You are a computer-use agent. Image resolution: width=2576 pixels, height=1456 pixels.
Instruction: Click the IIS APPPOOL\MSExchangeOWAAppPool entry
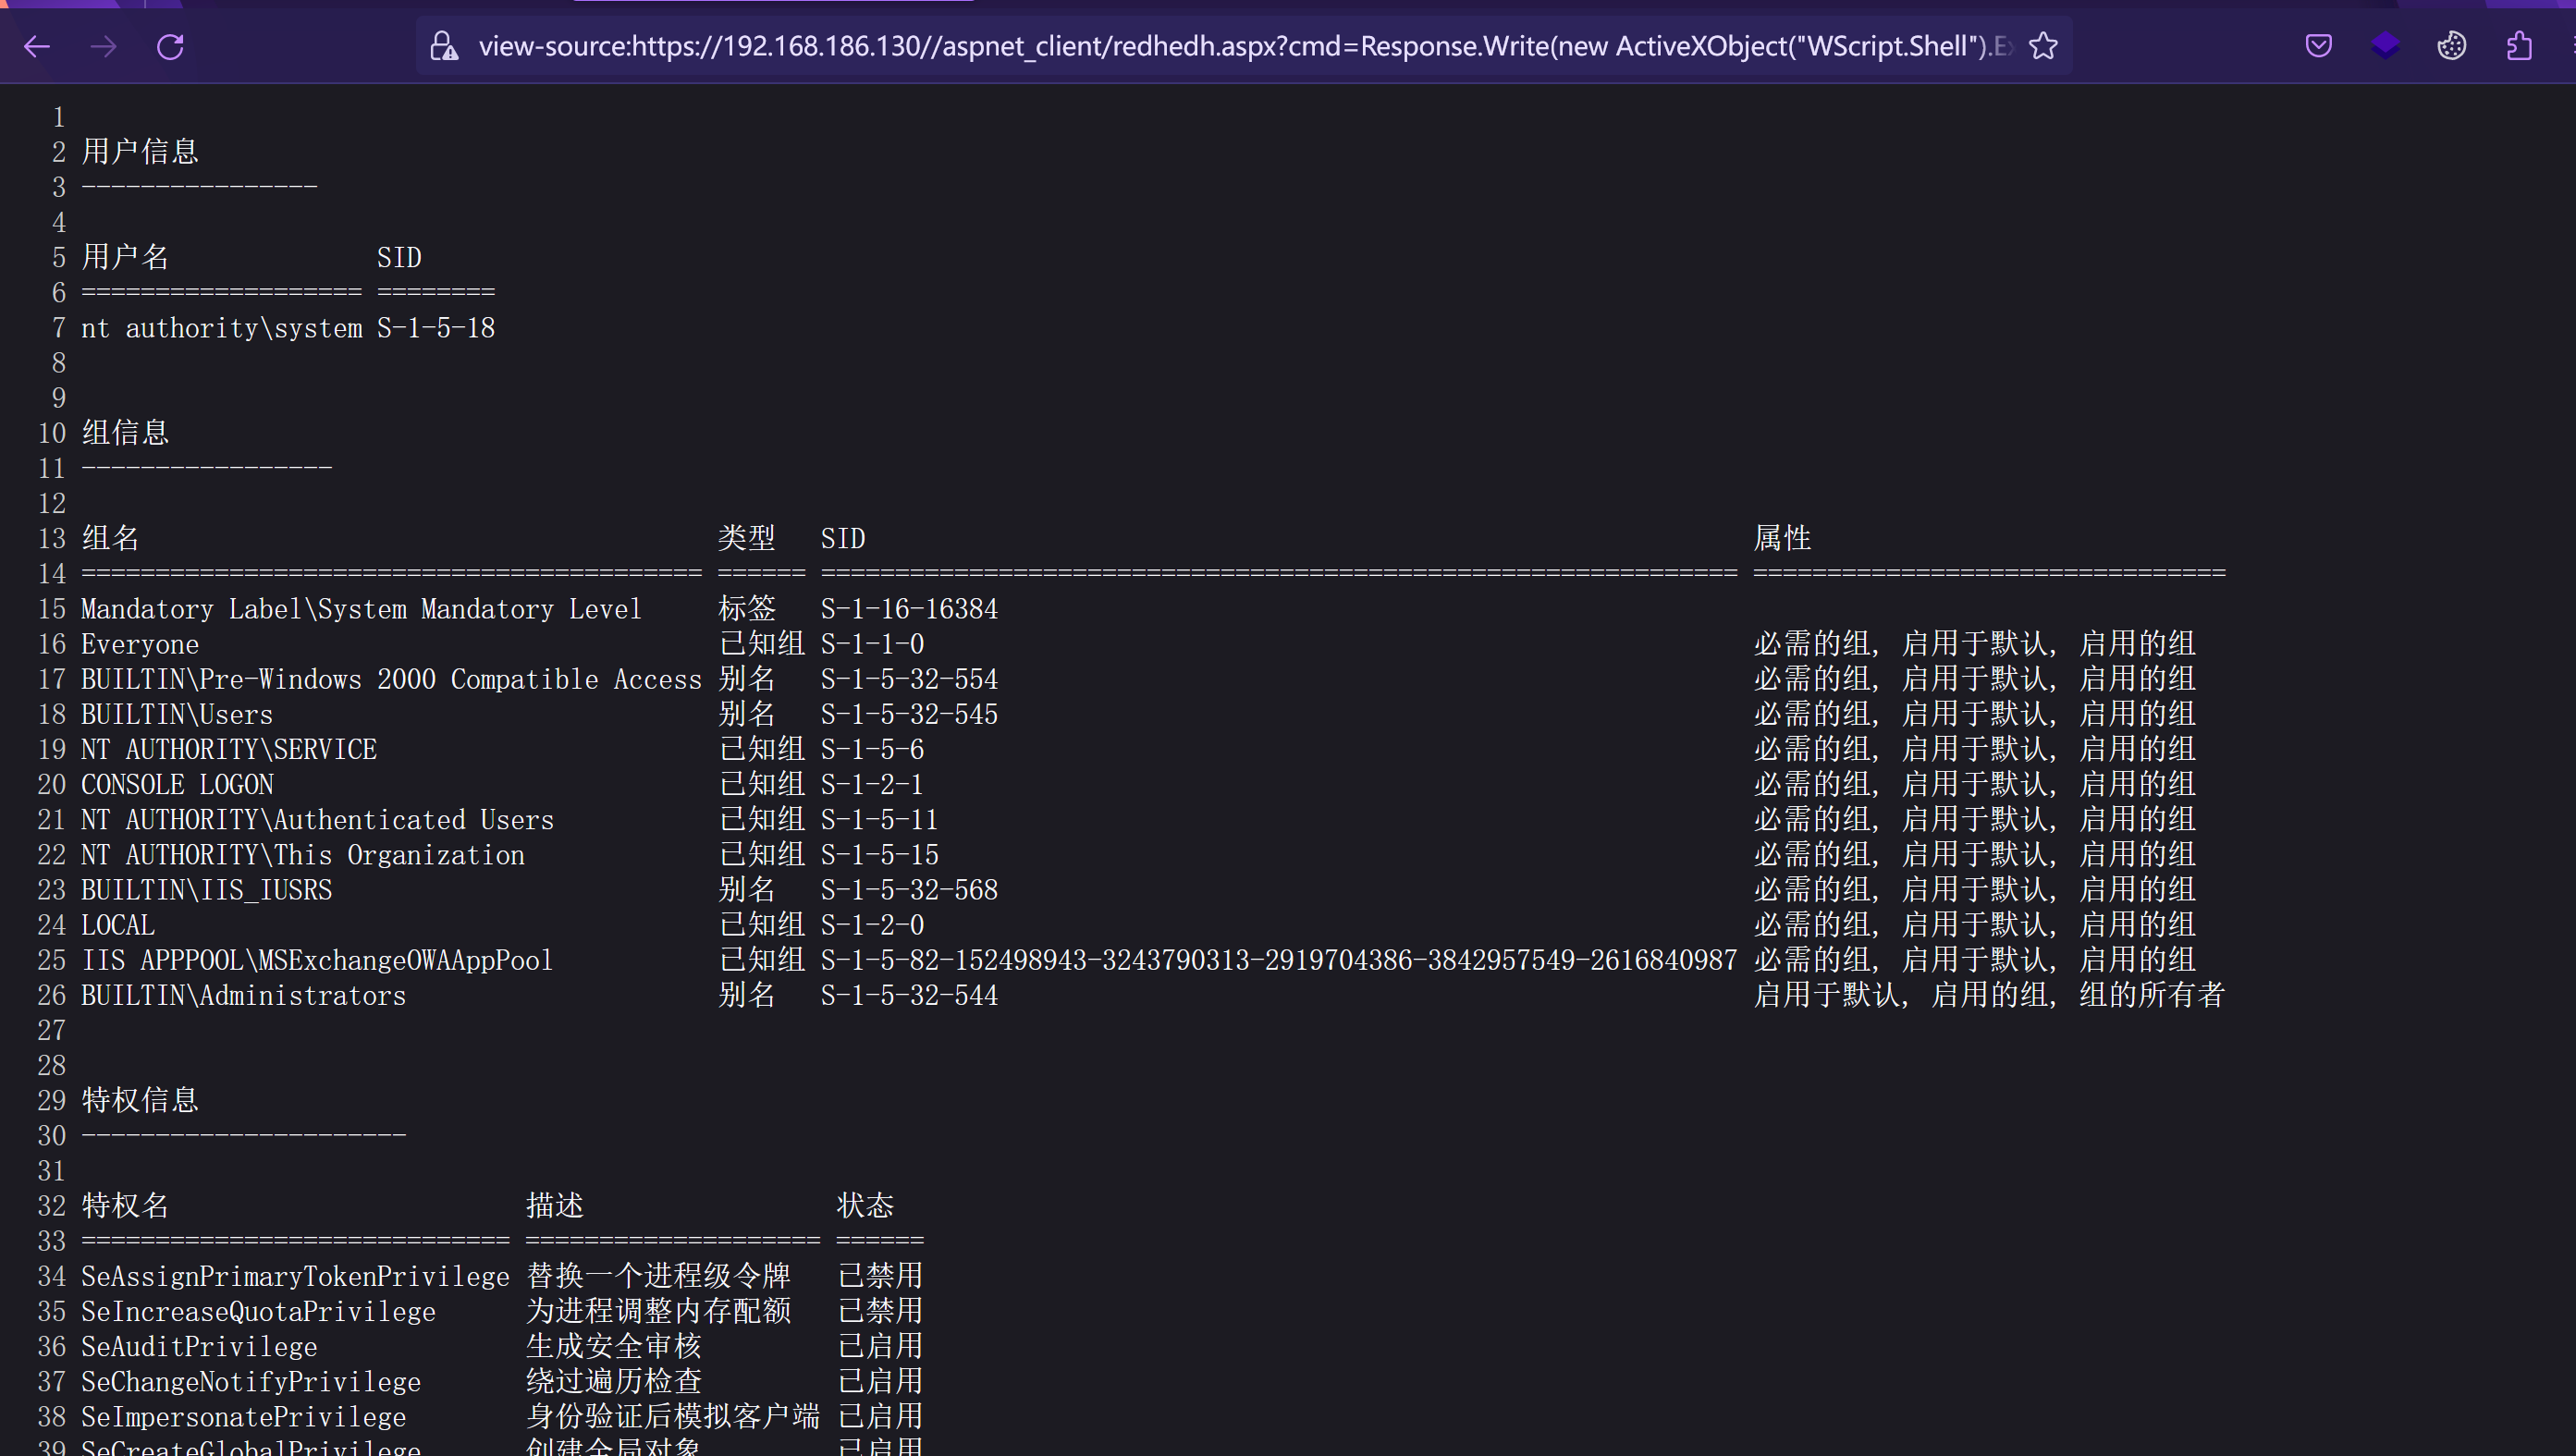(316, 960)
